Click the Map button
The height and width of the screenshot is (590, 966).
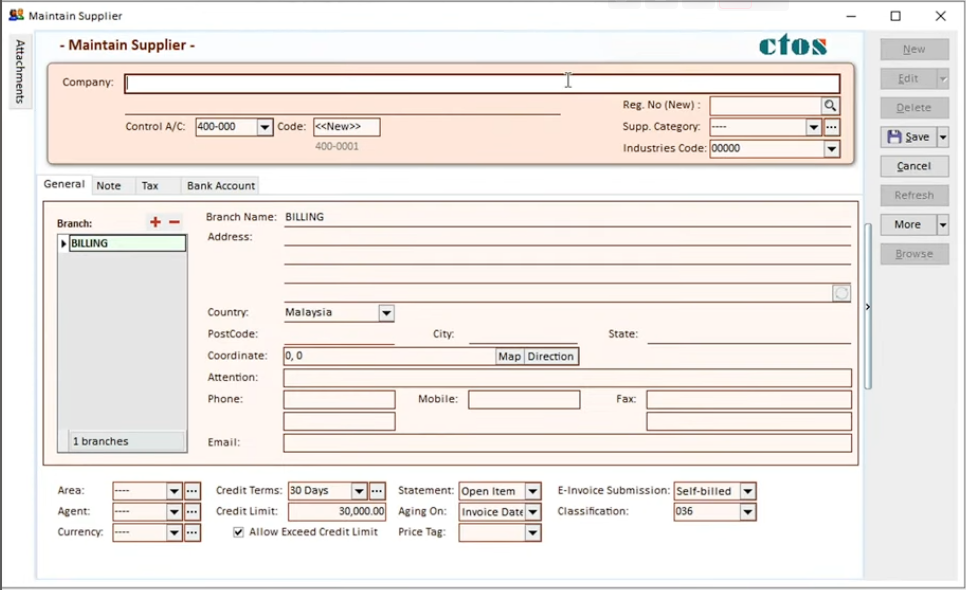click(509, 357)
